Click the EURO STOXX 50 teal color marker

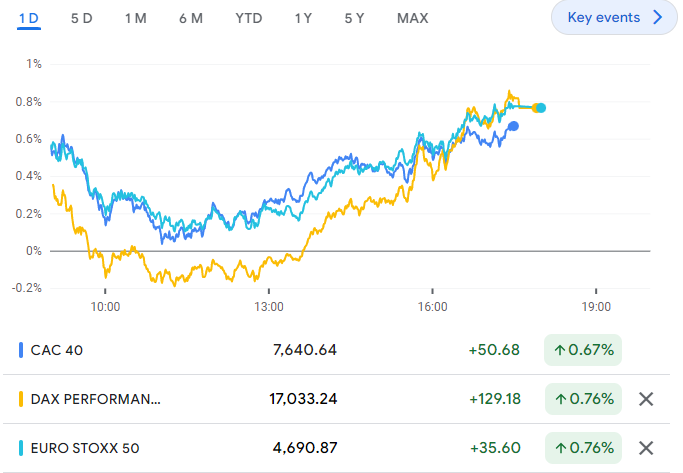coord(21,448)
